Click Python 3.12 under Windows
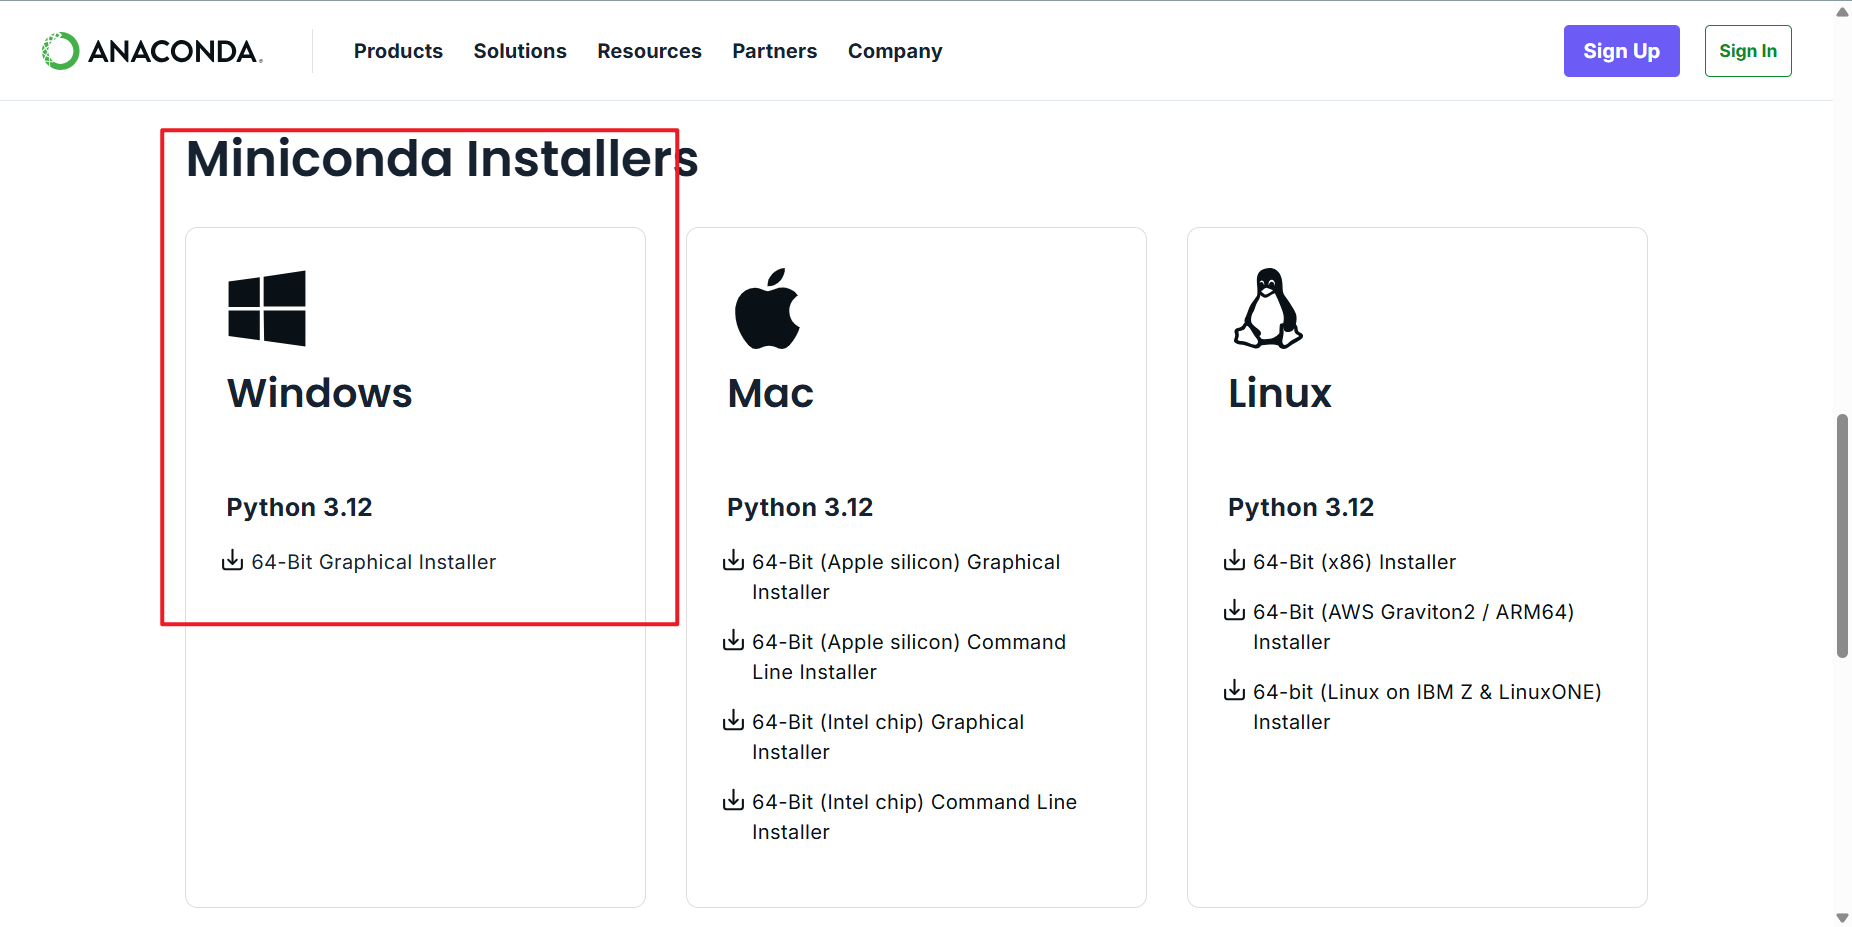Image resolution: width=1852 pixels, height=927 pixels. click(x=299, y=507)
